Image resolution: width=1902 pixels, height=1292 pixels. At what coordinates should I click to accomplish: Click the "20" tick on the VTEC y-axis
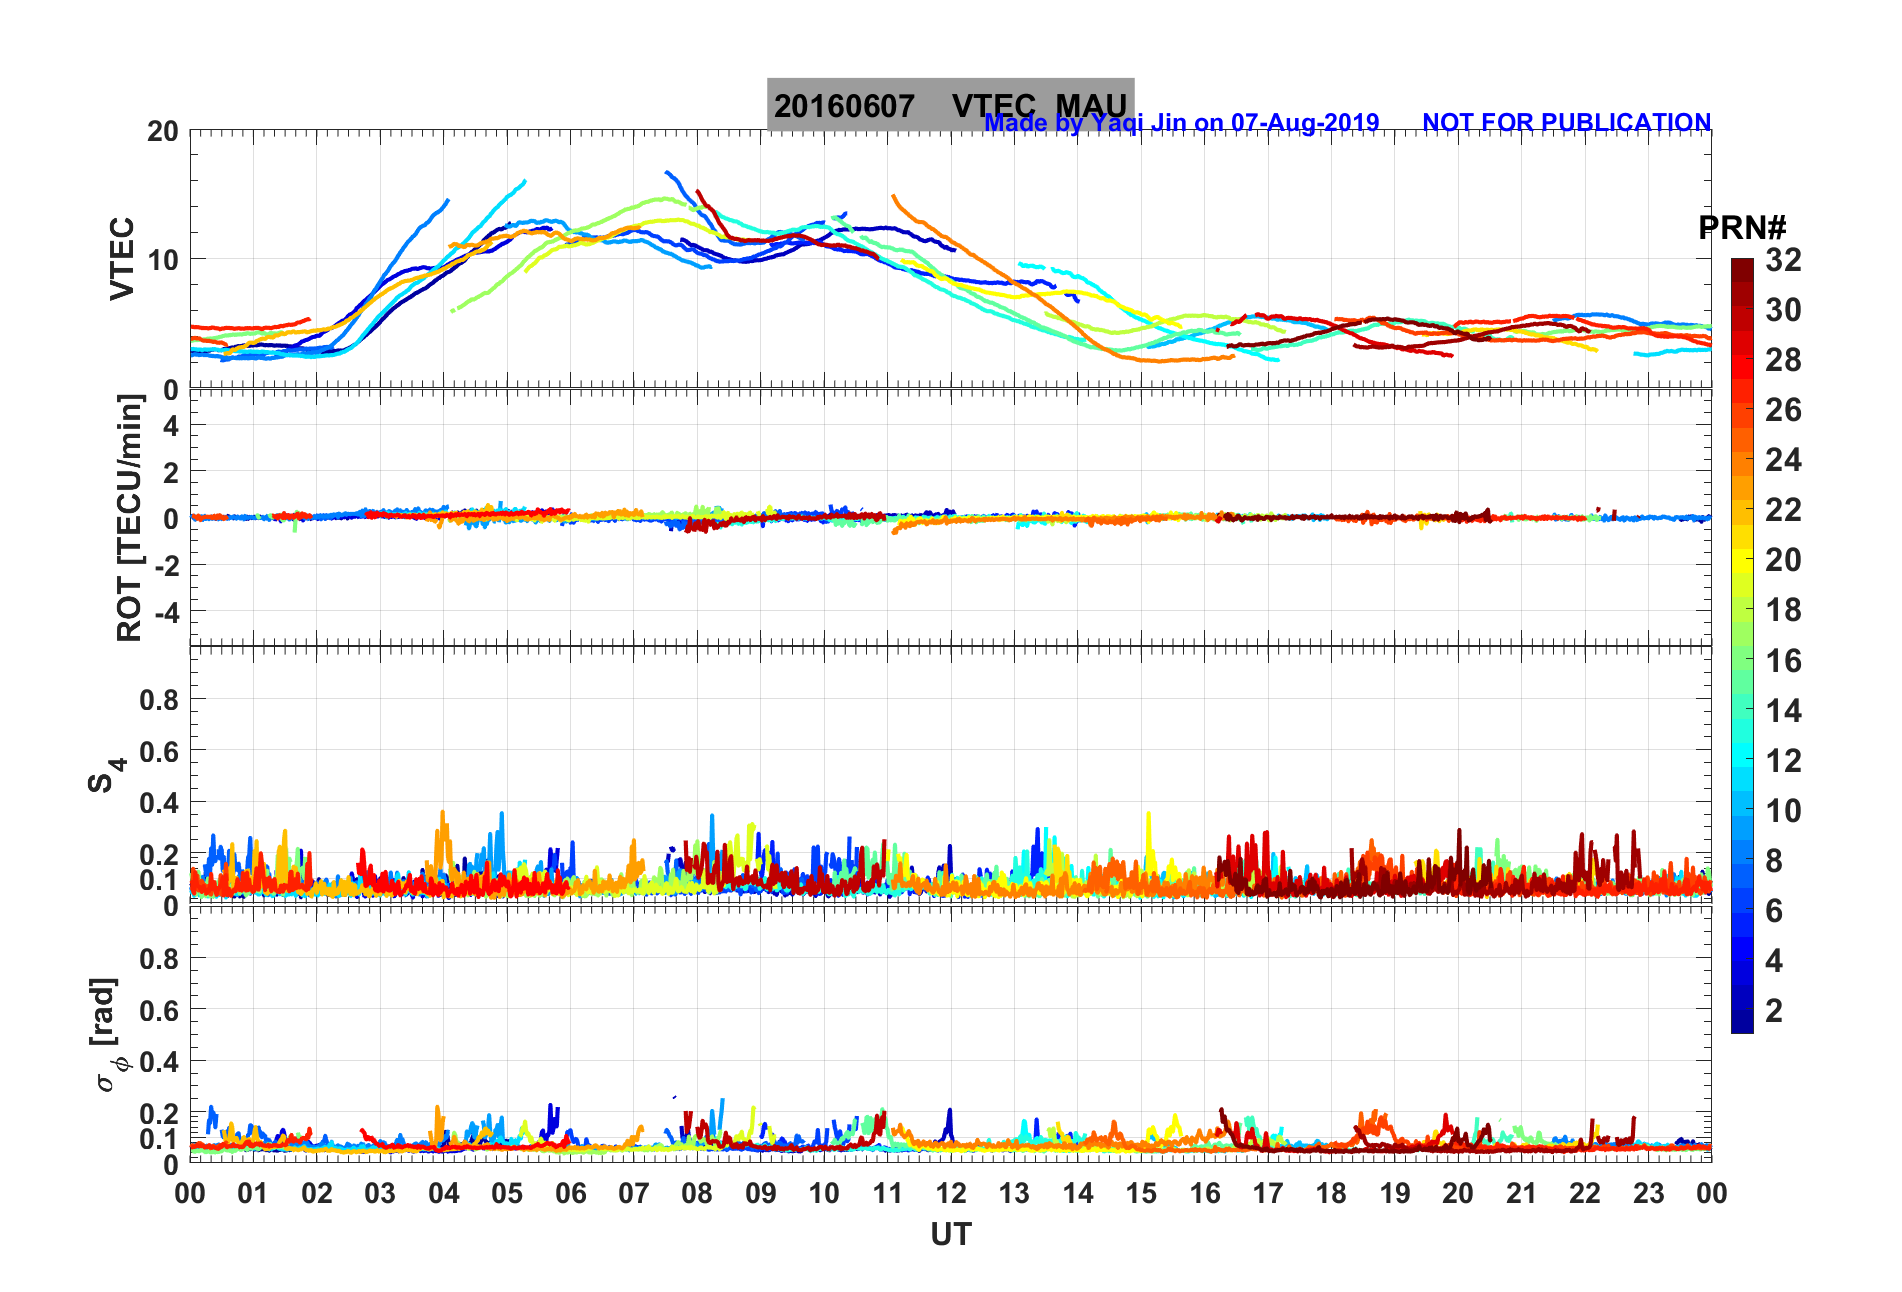pos(163,131)
